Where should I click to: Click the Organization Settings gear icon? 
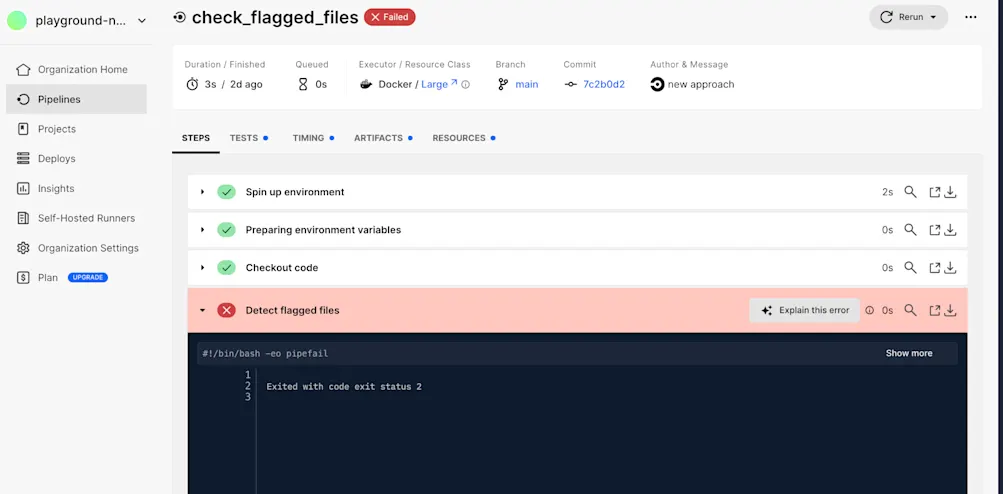(x=23, y=248)
